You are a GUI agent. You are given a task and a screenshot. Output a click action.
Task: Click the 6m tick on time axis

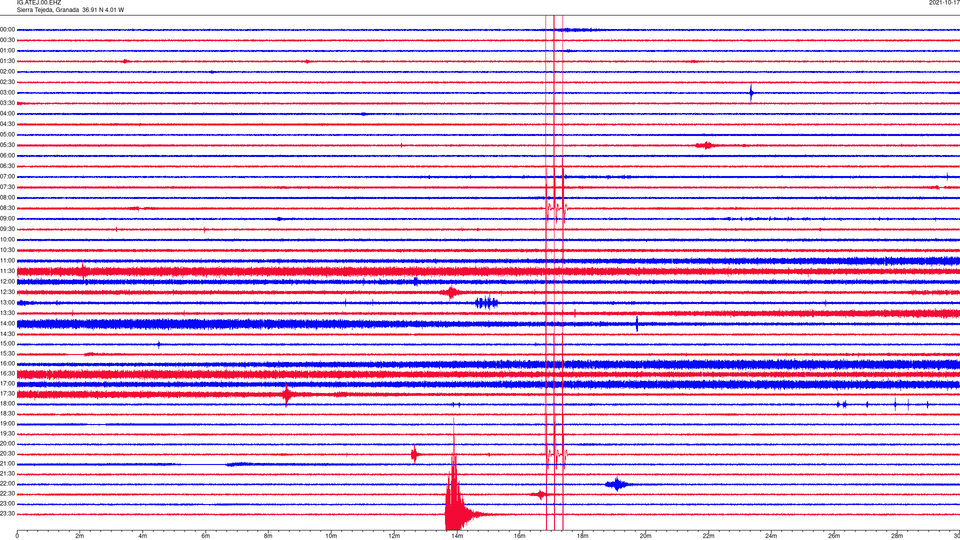tap(206, 536)
